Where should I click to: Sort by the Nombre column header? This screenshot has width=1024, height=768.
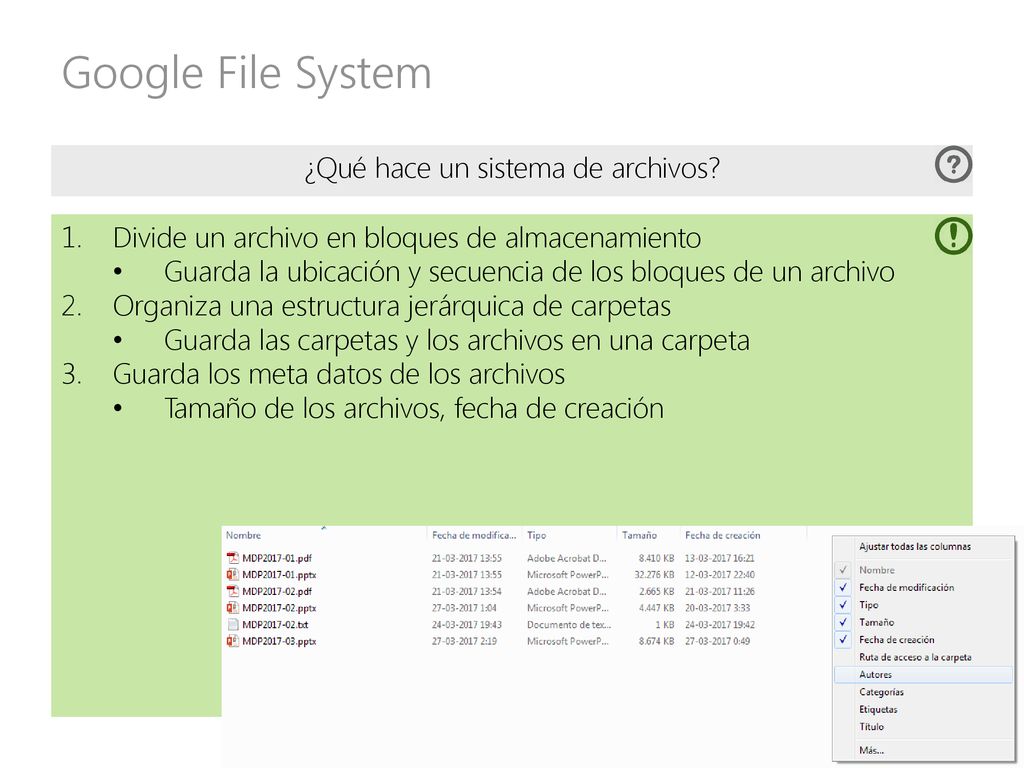click(243, 535)
